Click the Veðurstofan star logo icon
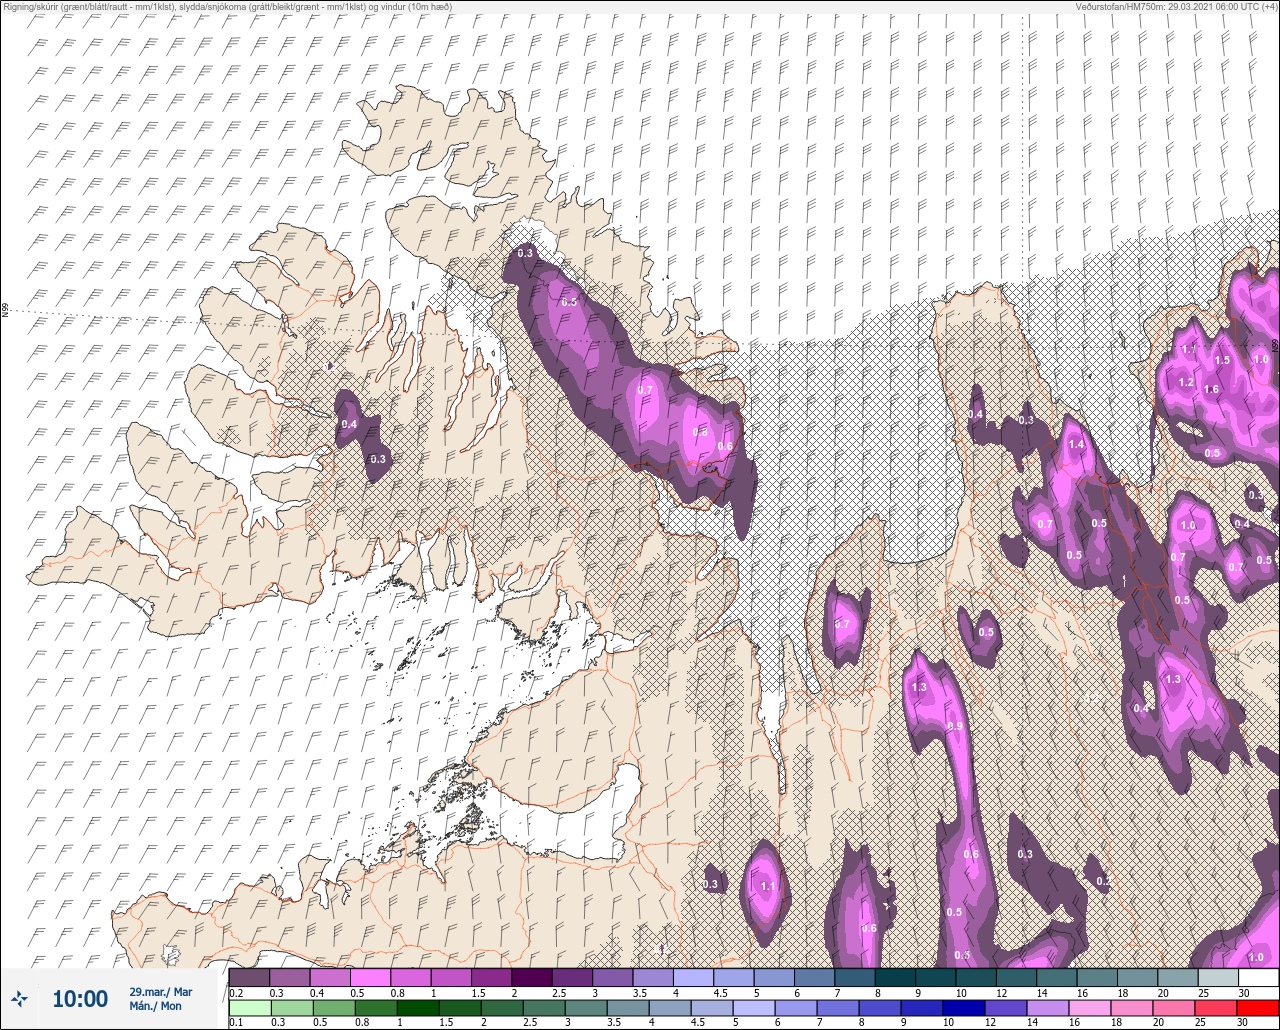The width and height of the screenshot is (1280, 1030). point(19,998)
